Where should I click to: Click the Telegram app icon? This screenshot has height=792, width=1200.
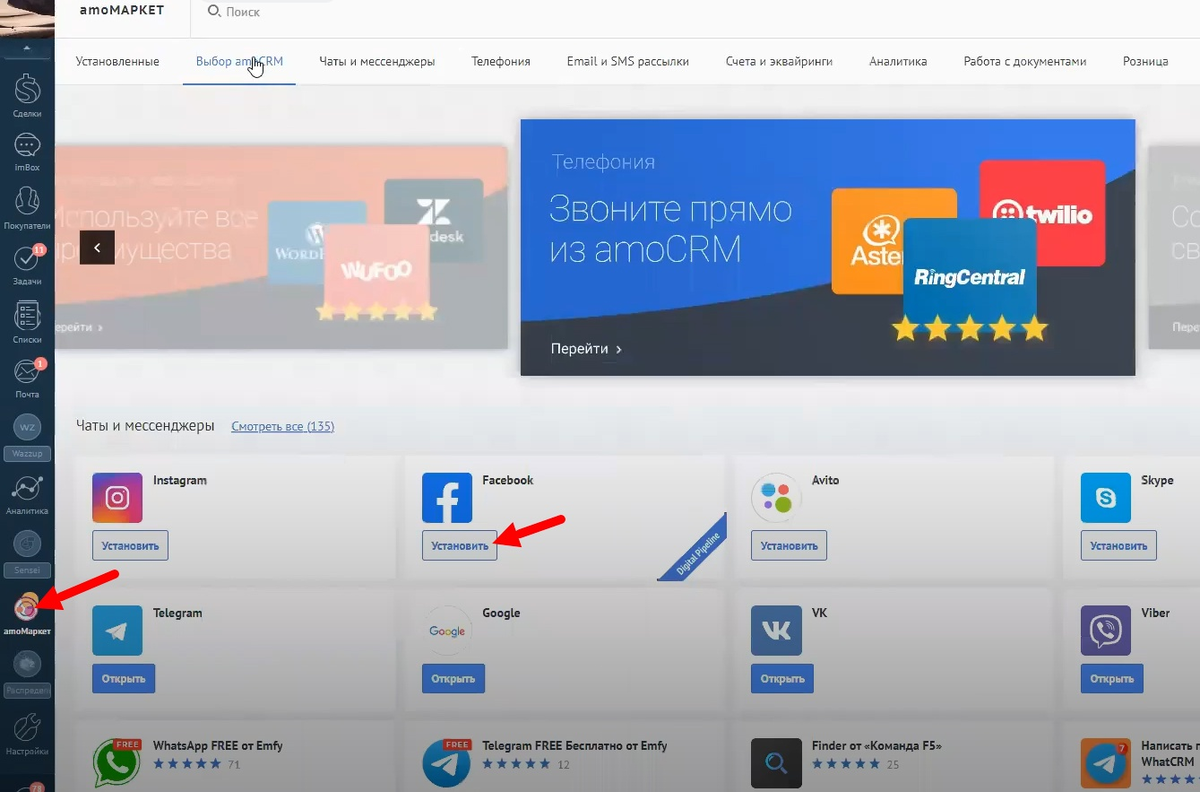tap(117, 630)
